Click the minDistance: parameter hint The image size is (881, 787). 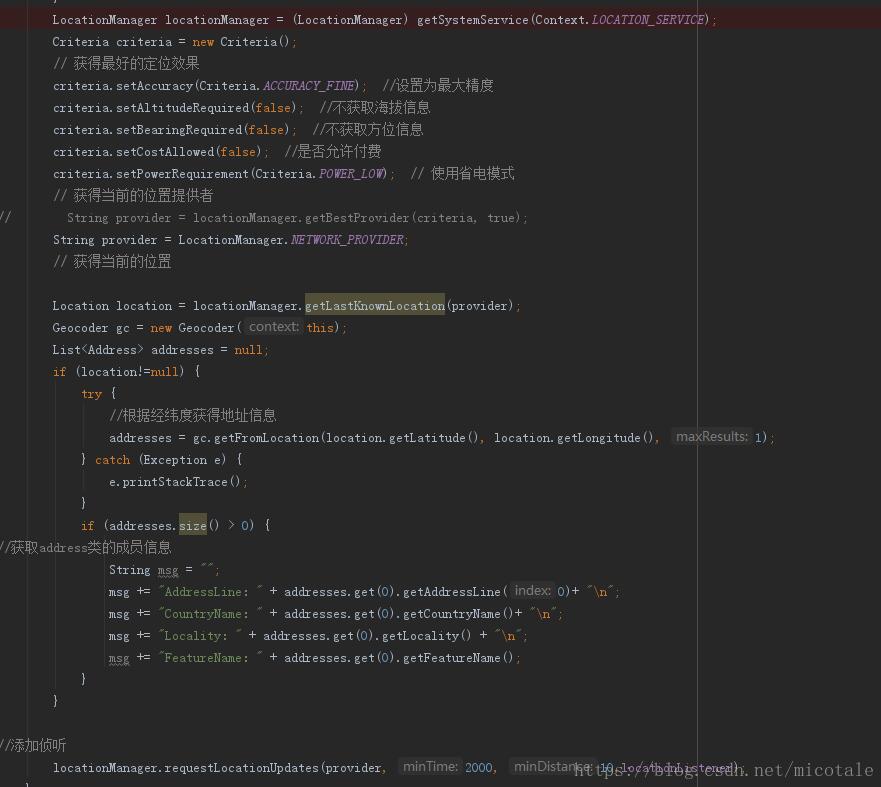click(x=551, y=767)
